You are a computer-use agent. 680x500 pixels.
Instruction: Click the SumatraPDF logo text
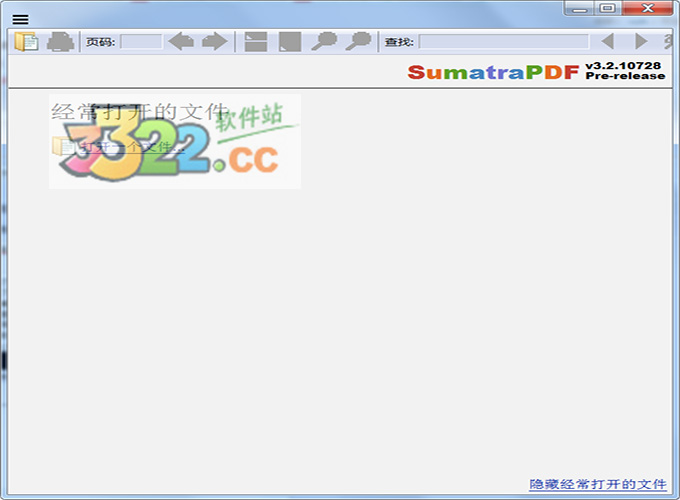pyautogui.click(x=494, y=72)
